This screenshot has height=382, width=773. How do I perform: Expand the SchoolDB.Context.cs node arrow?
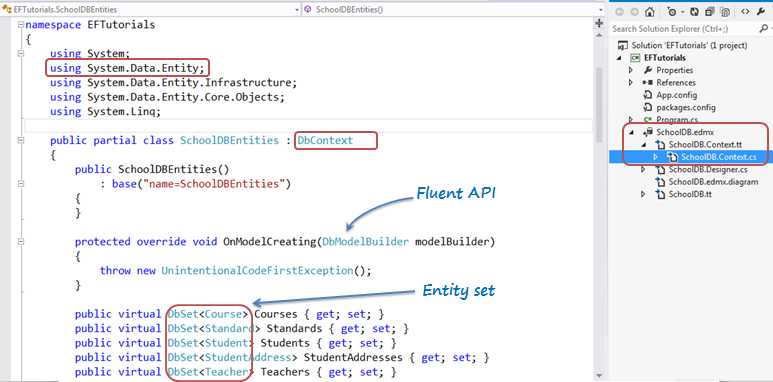click(656, 157)
